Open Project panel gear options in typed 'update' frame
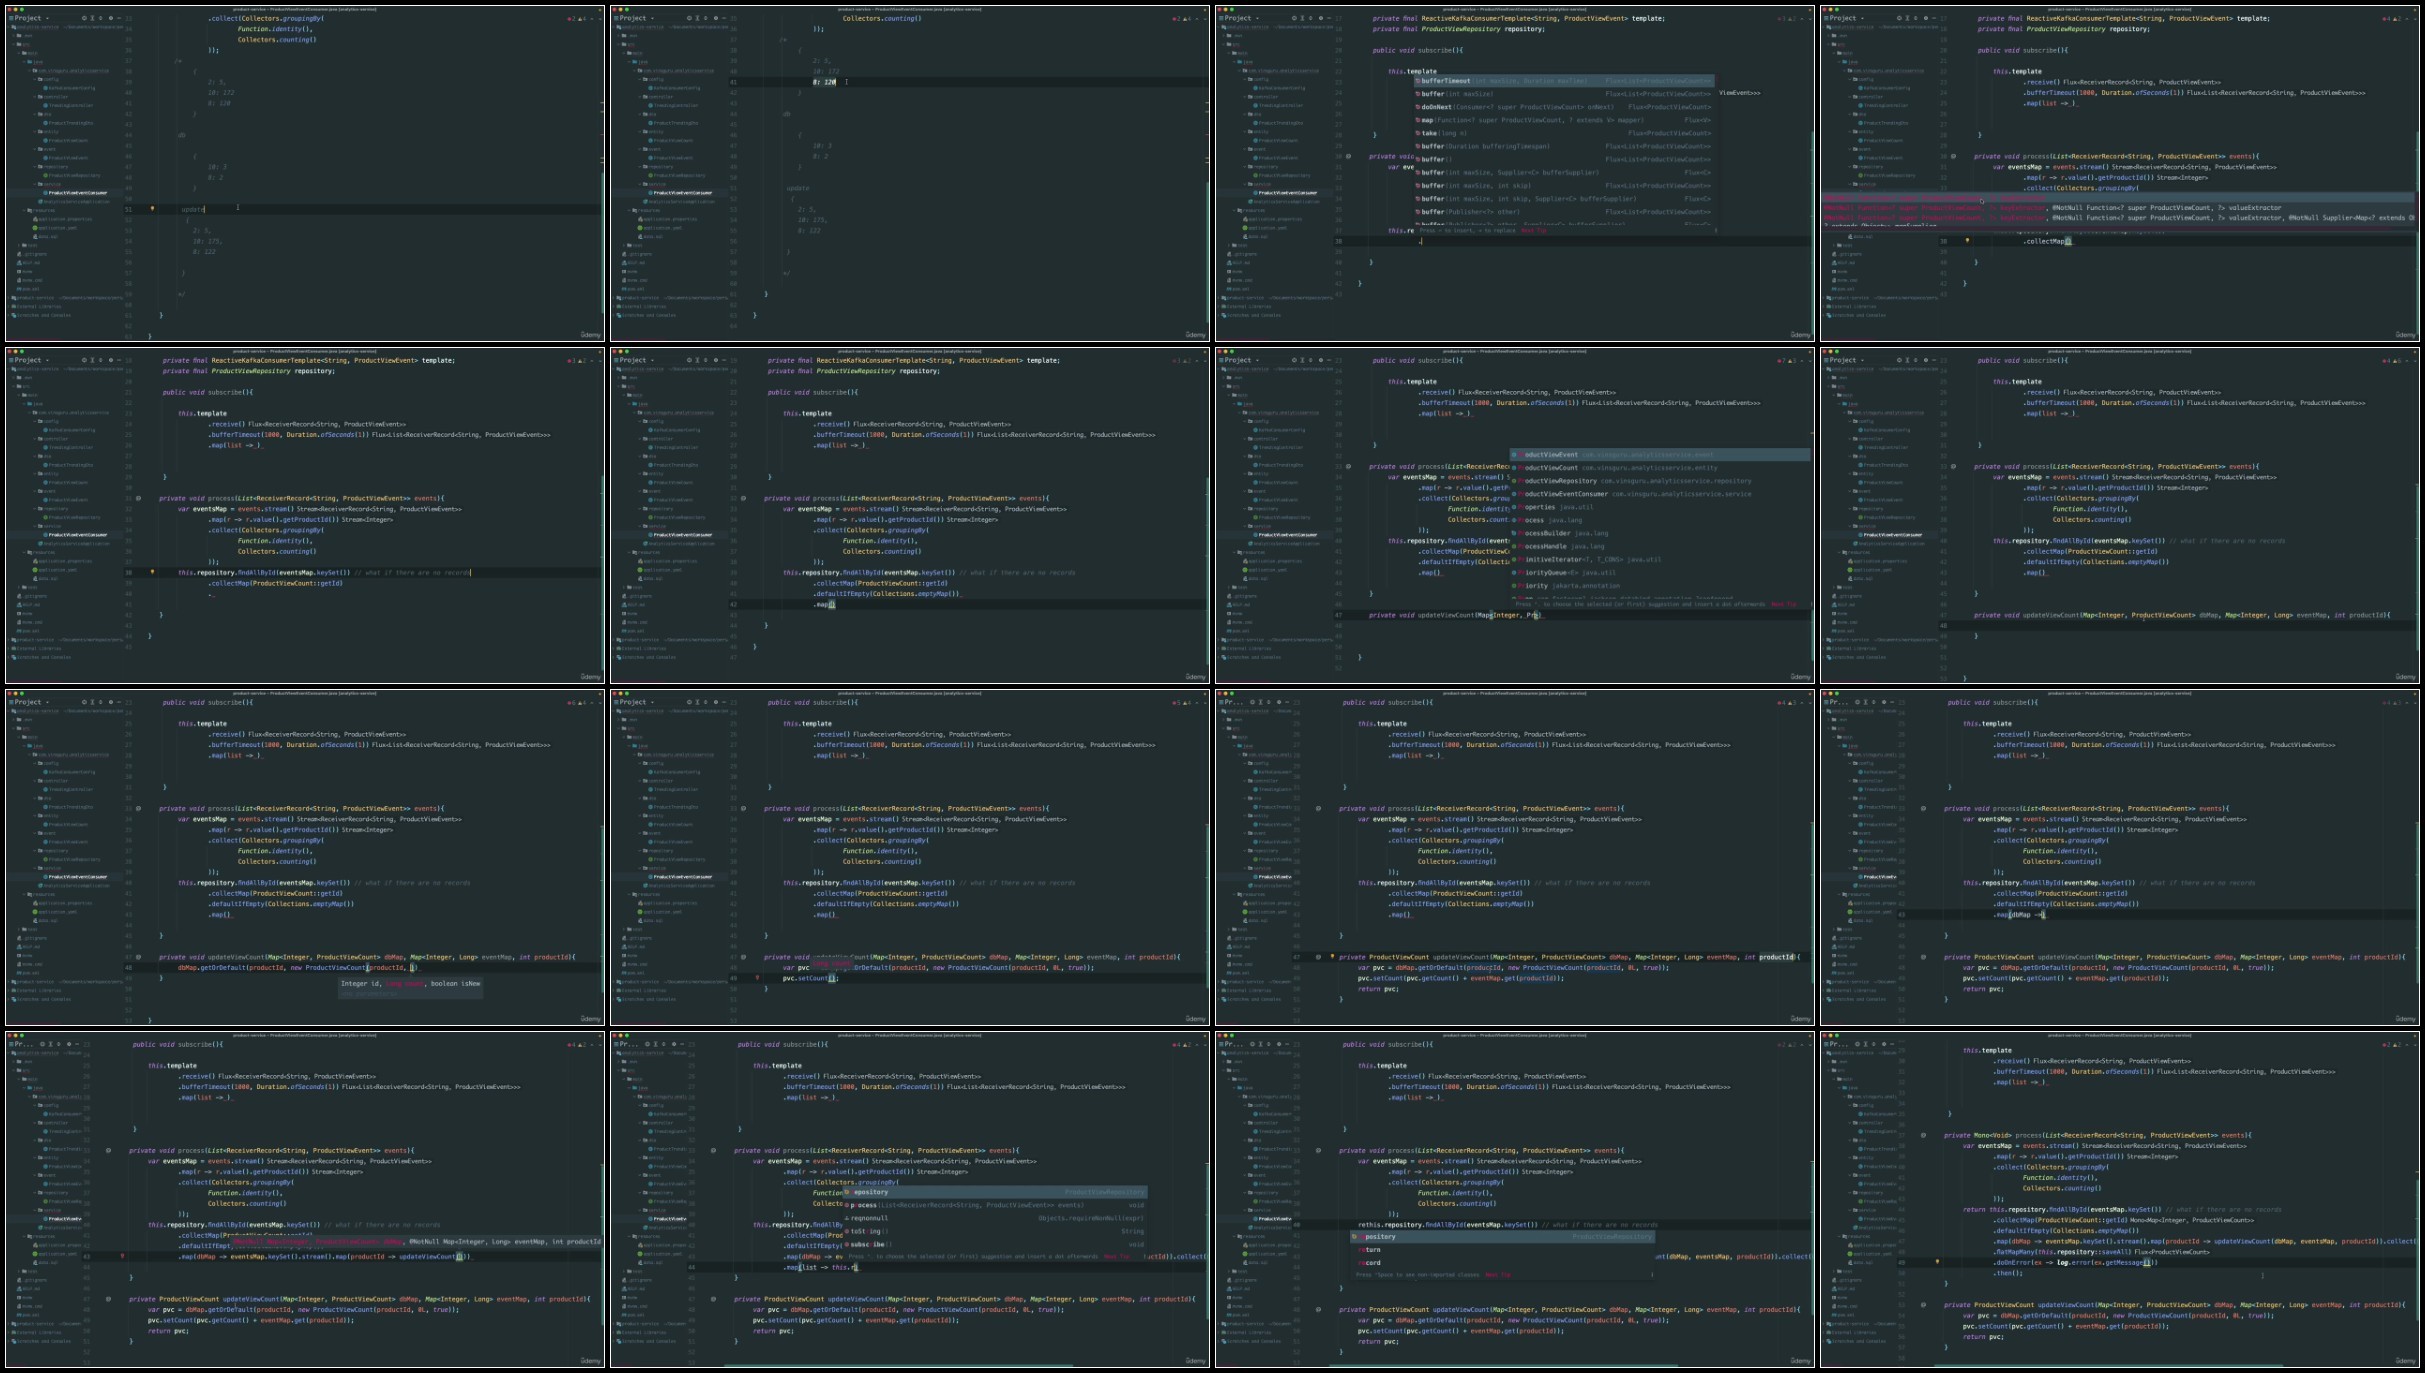 pyautogui.click(x=111, y=18)
